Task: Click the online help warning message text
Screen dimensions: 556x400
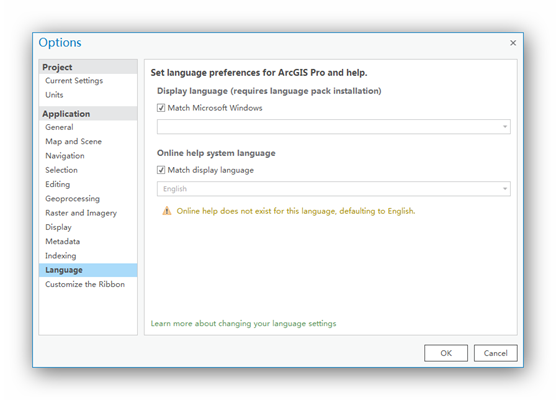Action: [x=296, y=211]
